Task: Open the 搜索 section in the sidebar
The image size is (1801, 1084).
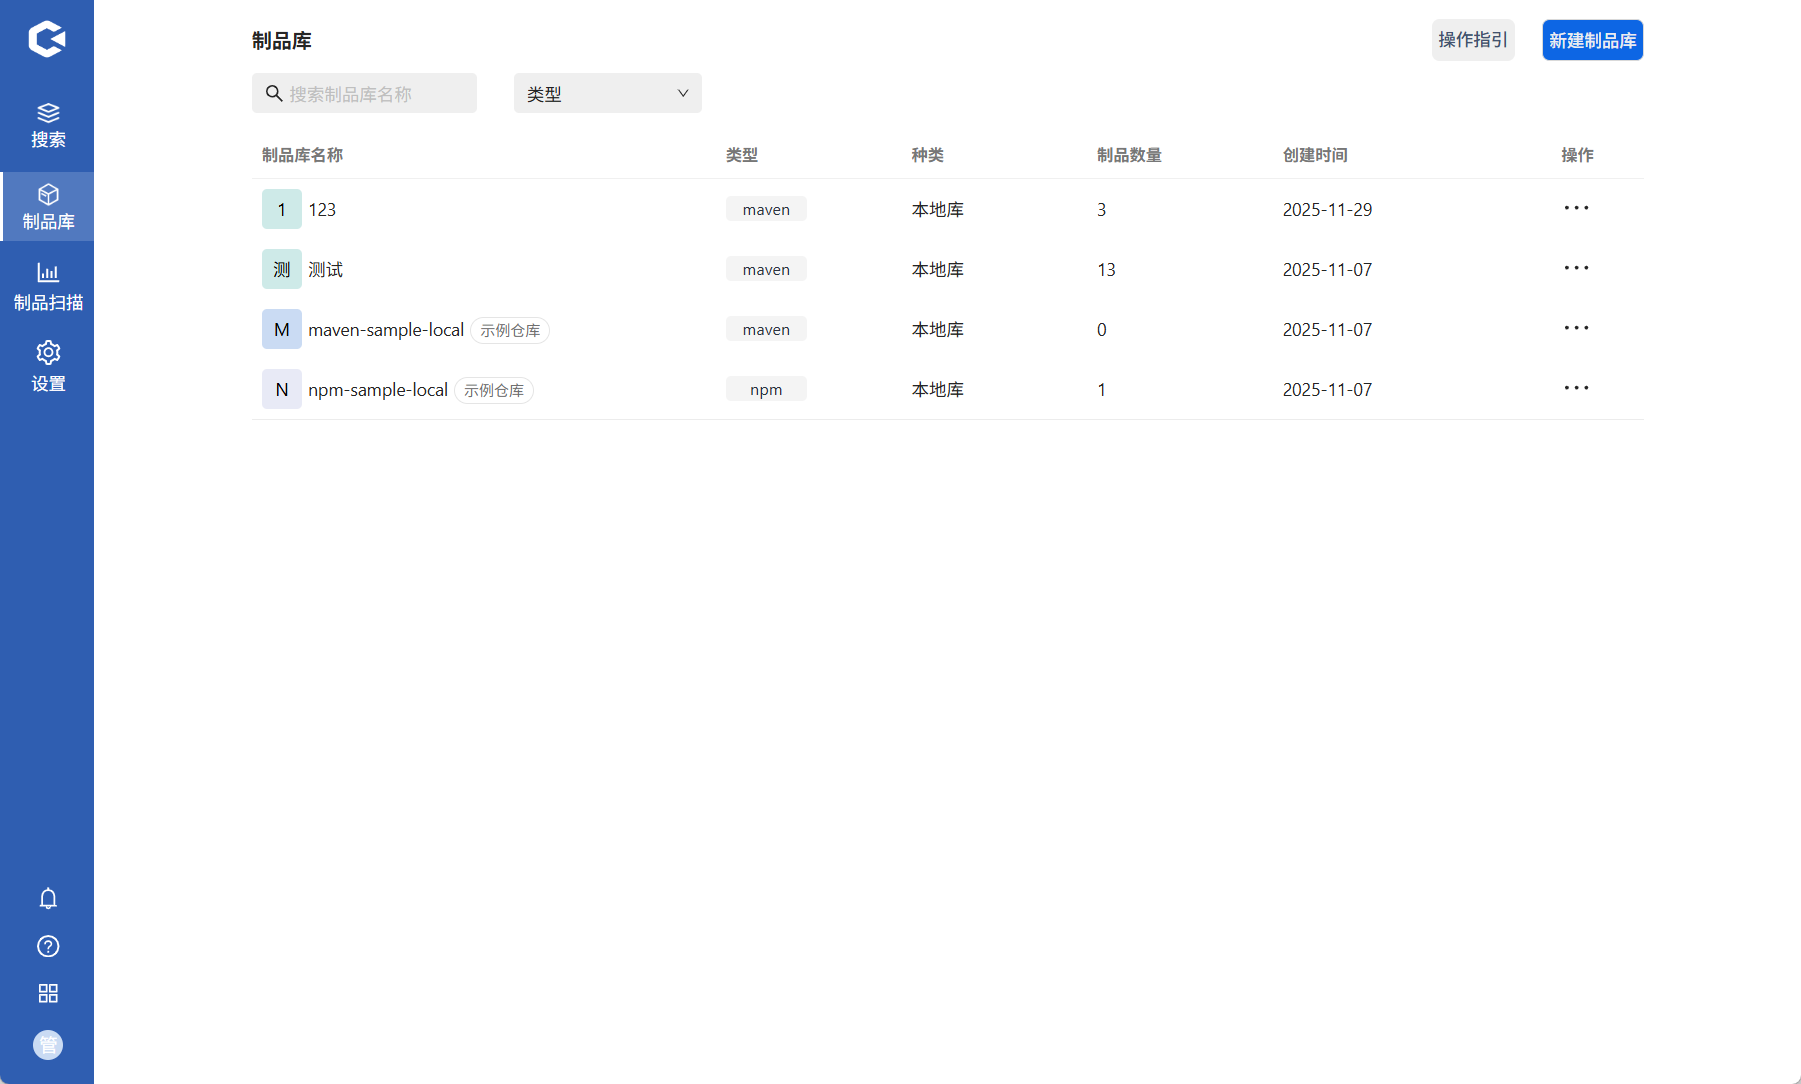Action: coord(48,125)
